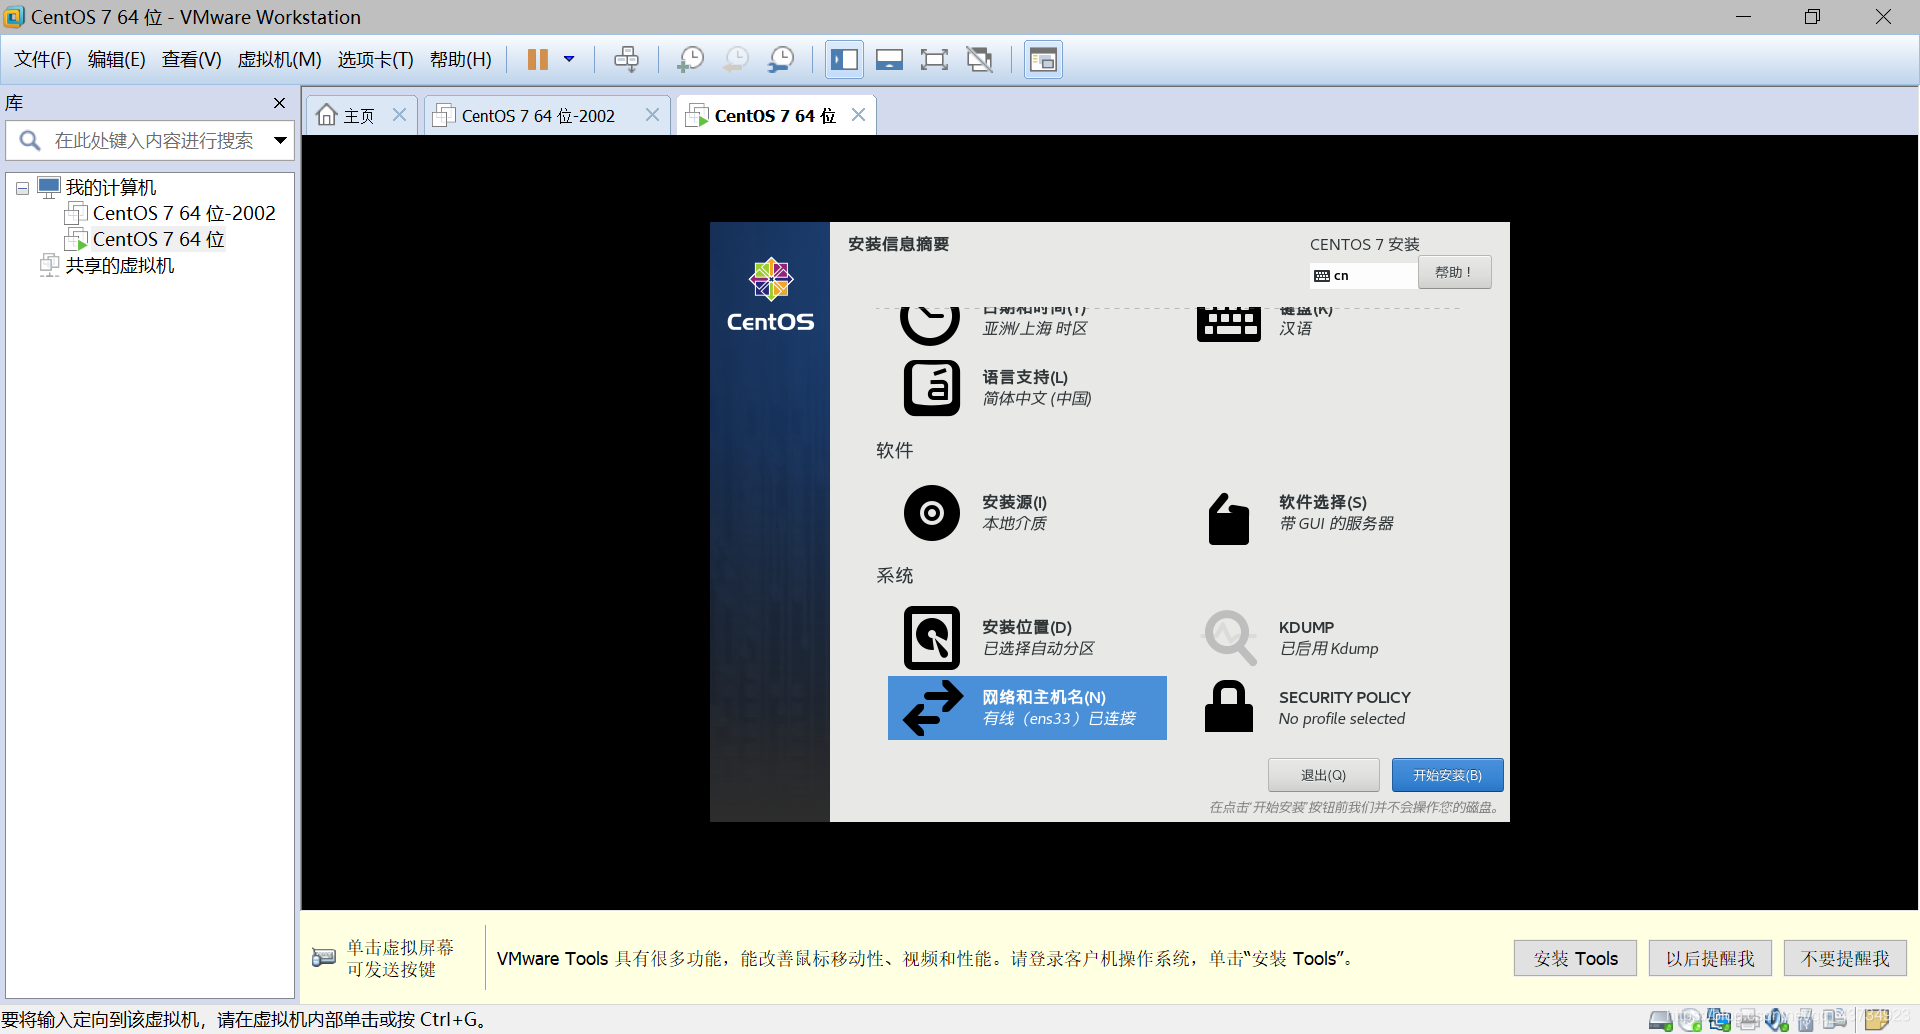Click the cn keyboard layout indicator
This screenshot has height=1034, width=1920.
[x=1363, y=275]
